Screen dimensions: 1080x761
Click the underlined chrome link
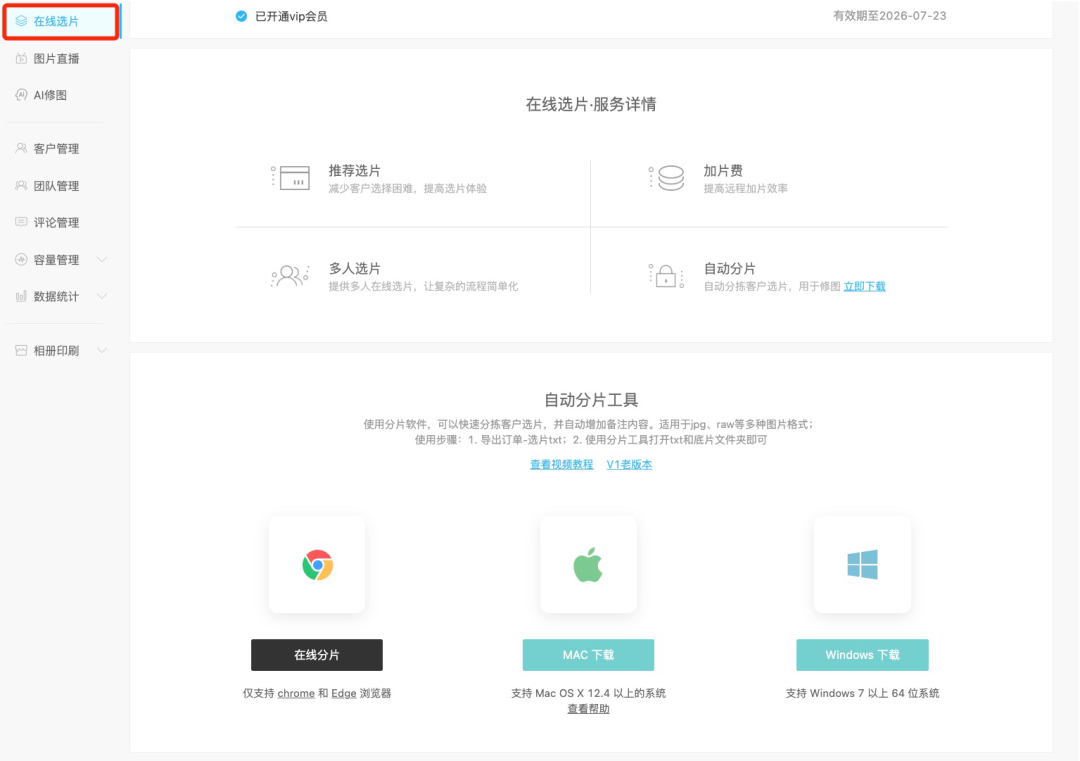pyautogui.click(x=296, y=693)
